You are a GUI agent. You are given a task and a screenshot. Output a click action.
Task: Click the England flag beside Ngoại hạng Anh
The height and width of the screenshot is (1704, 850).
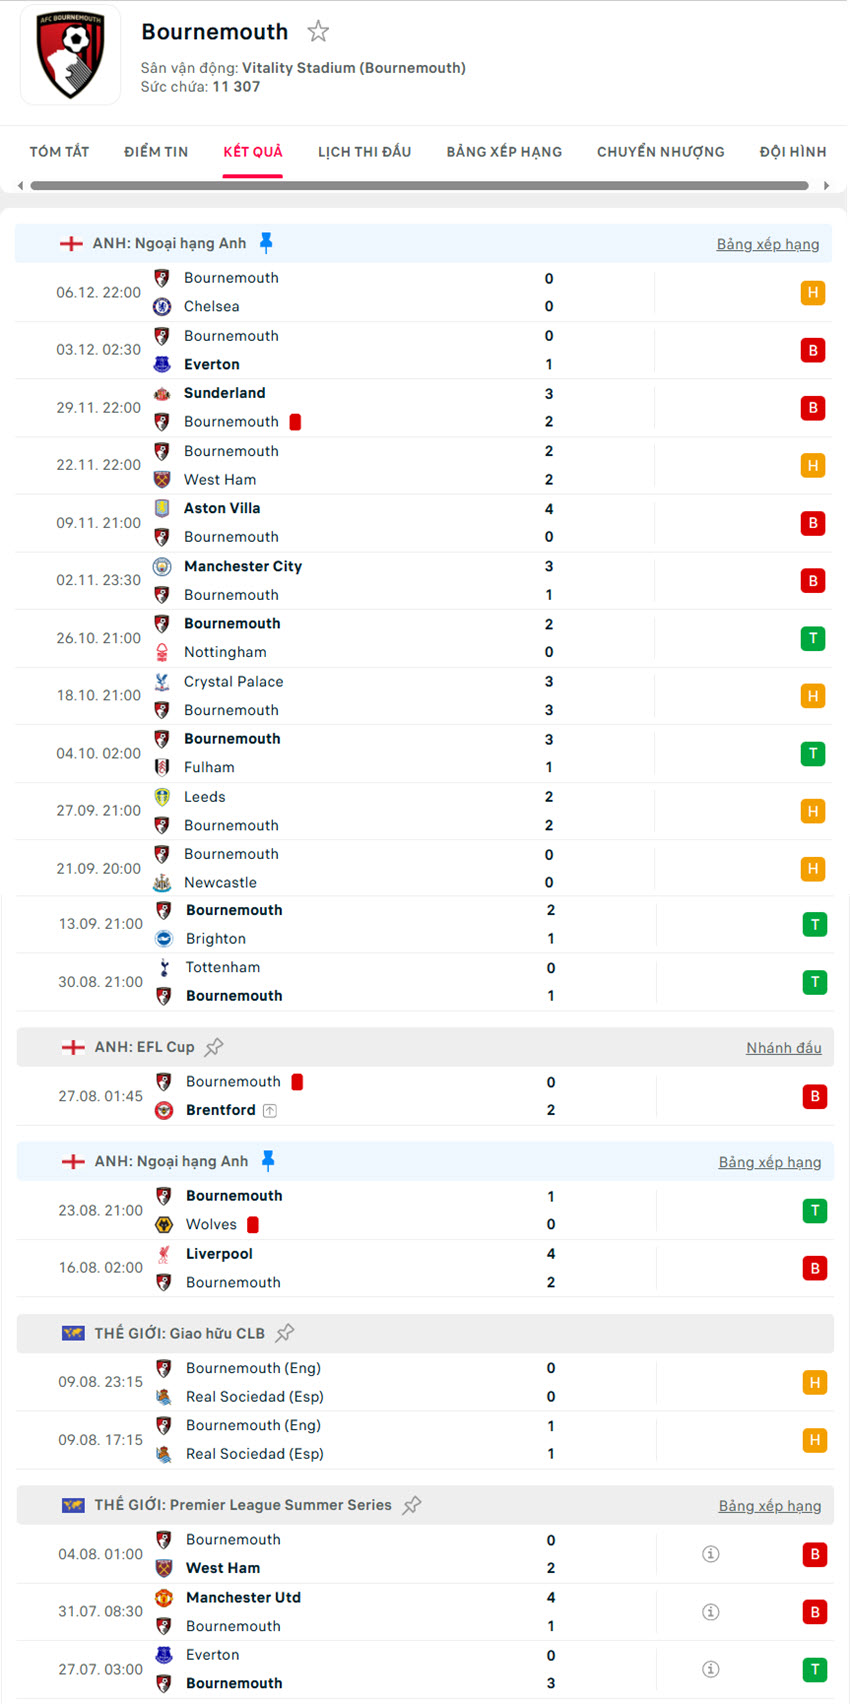click(70, 242)
